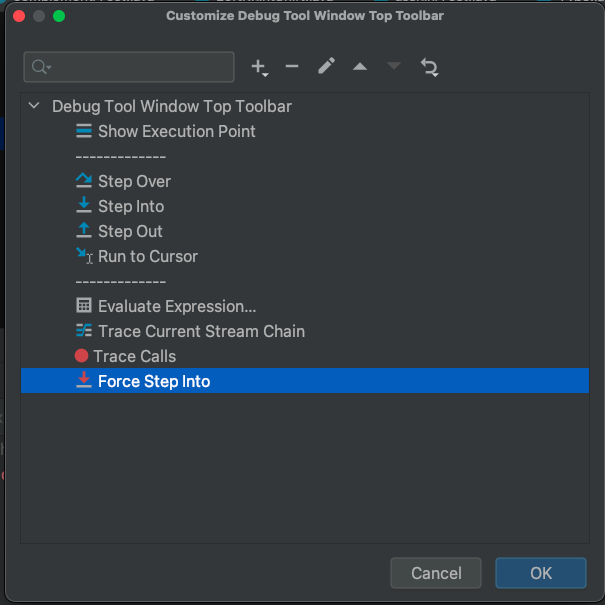This screenshot has height=605, width=605.
Task: Click the move down arrow icon
Action: tap(394, 66)
